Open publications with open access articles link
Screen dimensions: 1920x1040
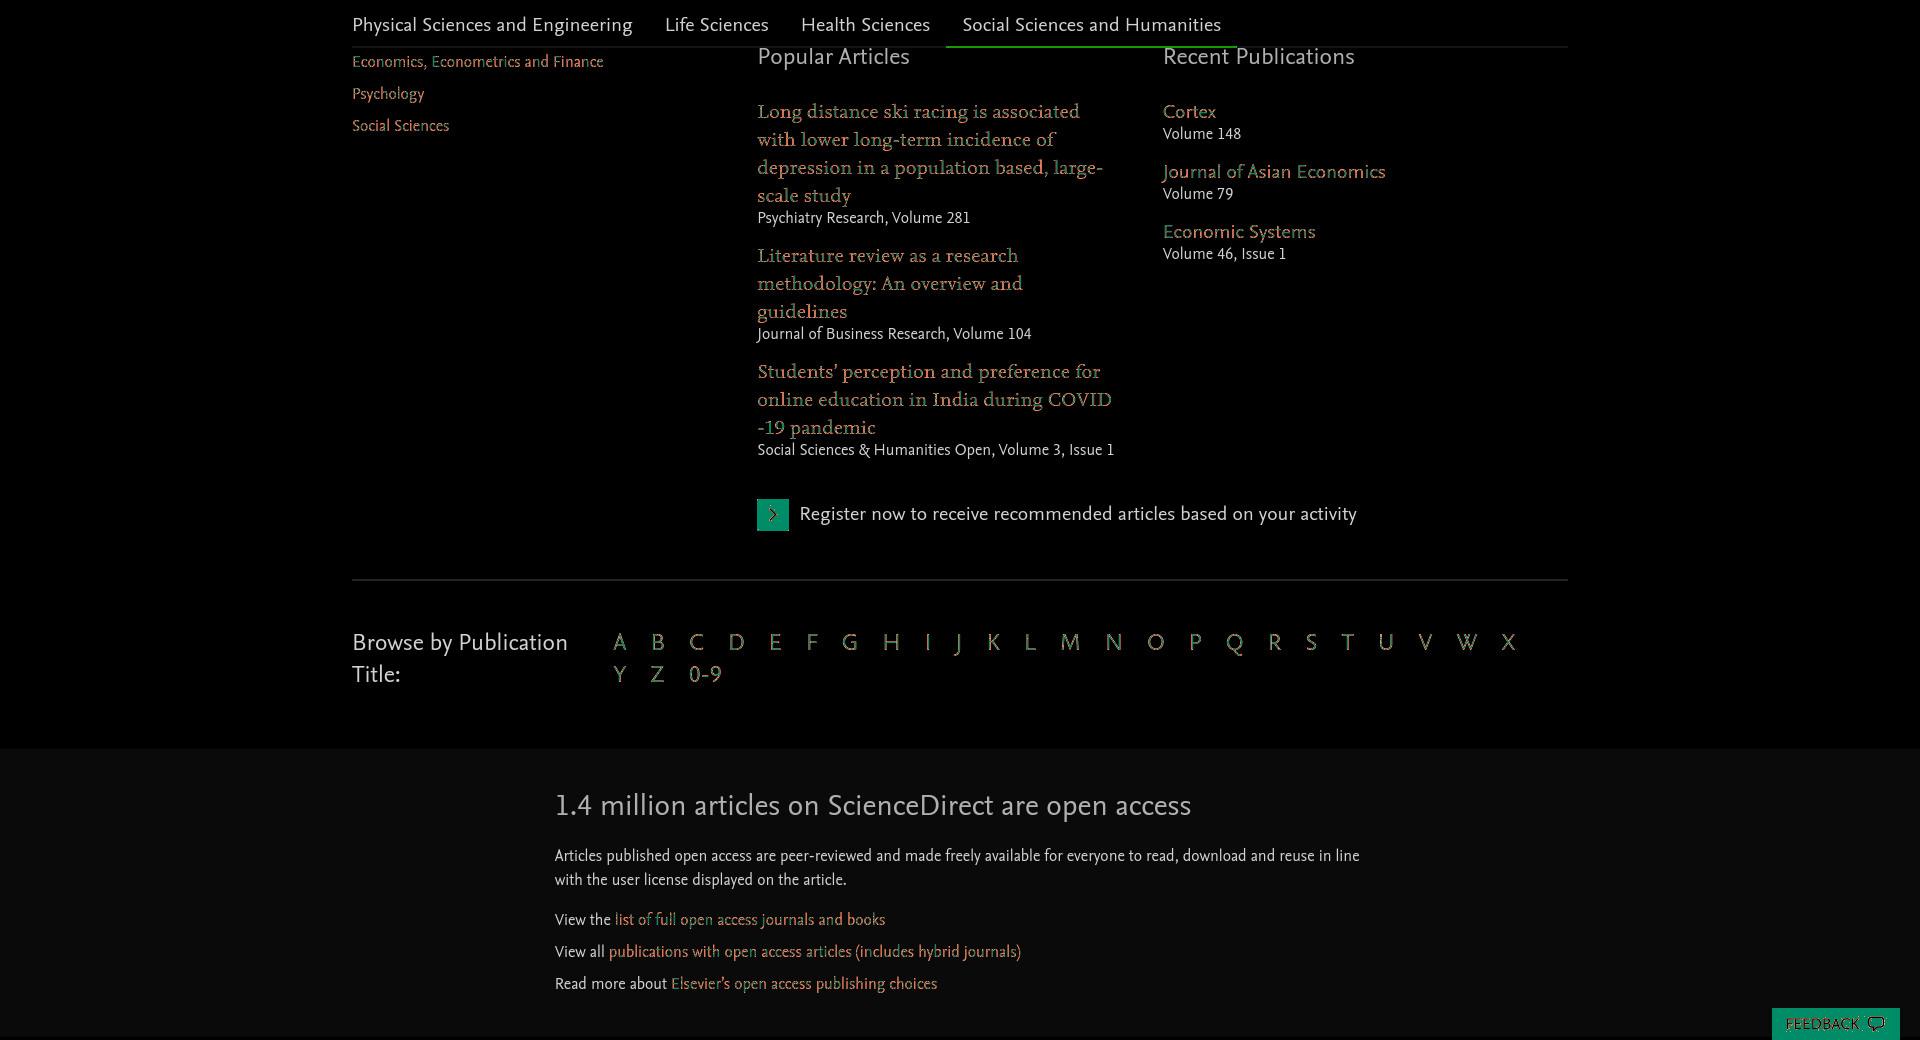(815, 952)
